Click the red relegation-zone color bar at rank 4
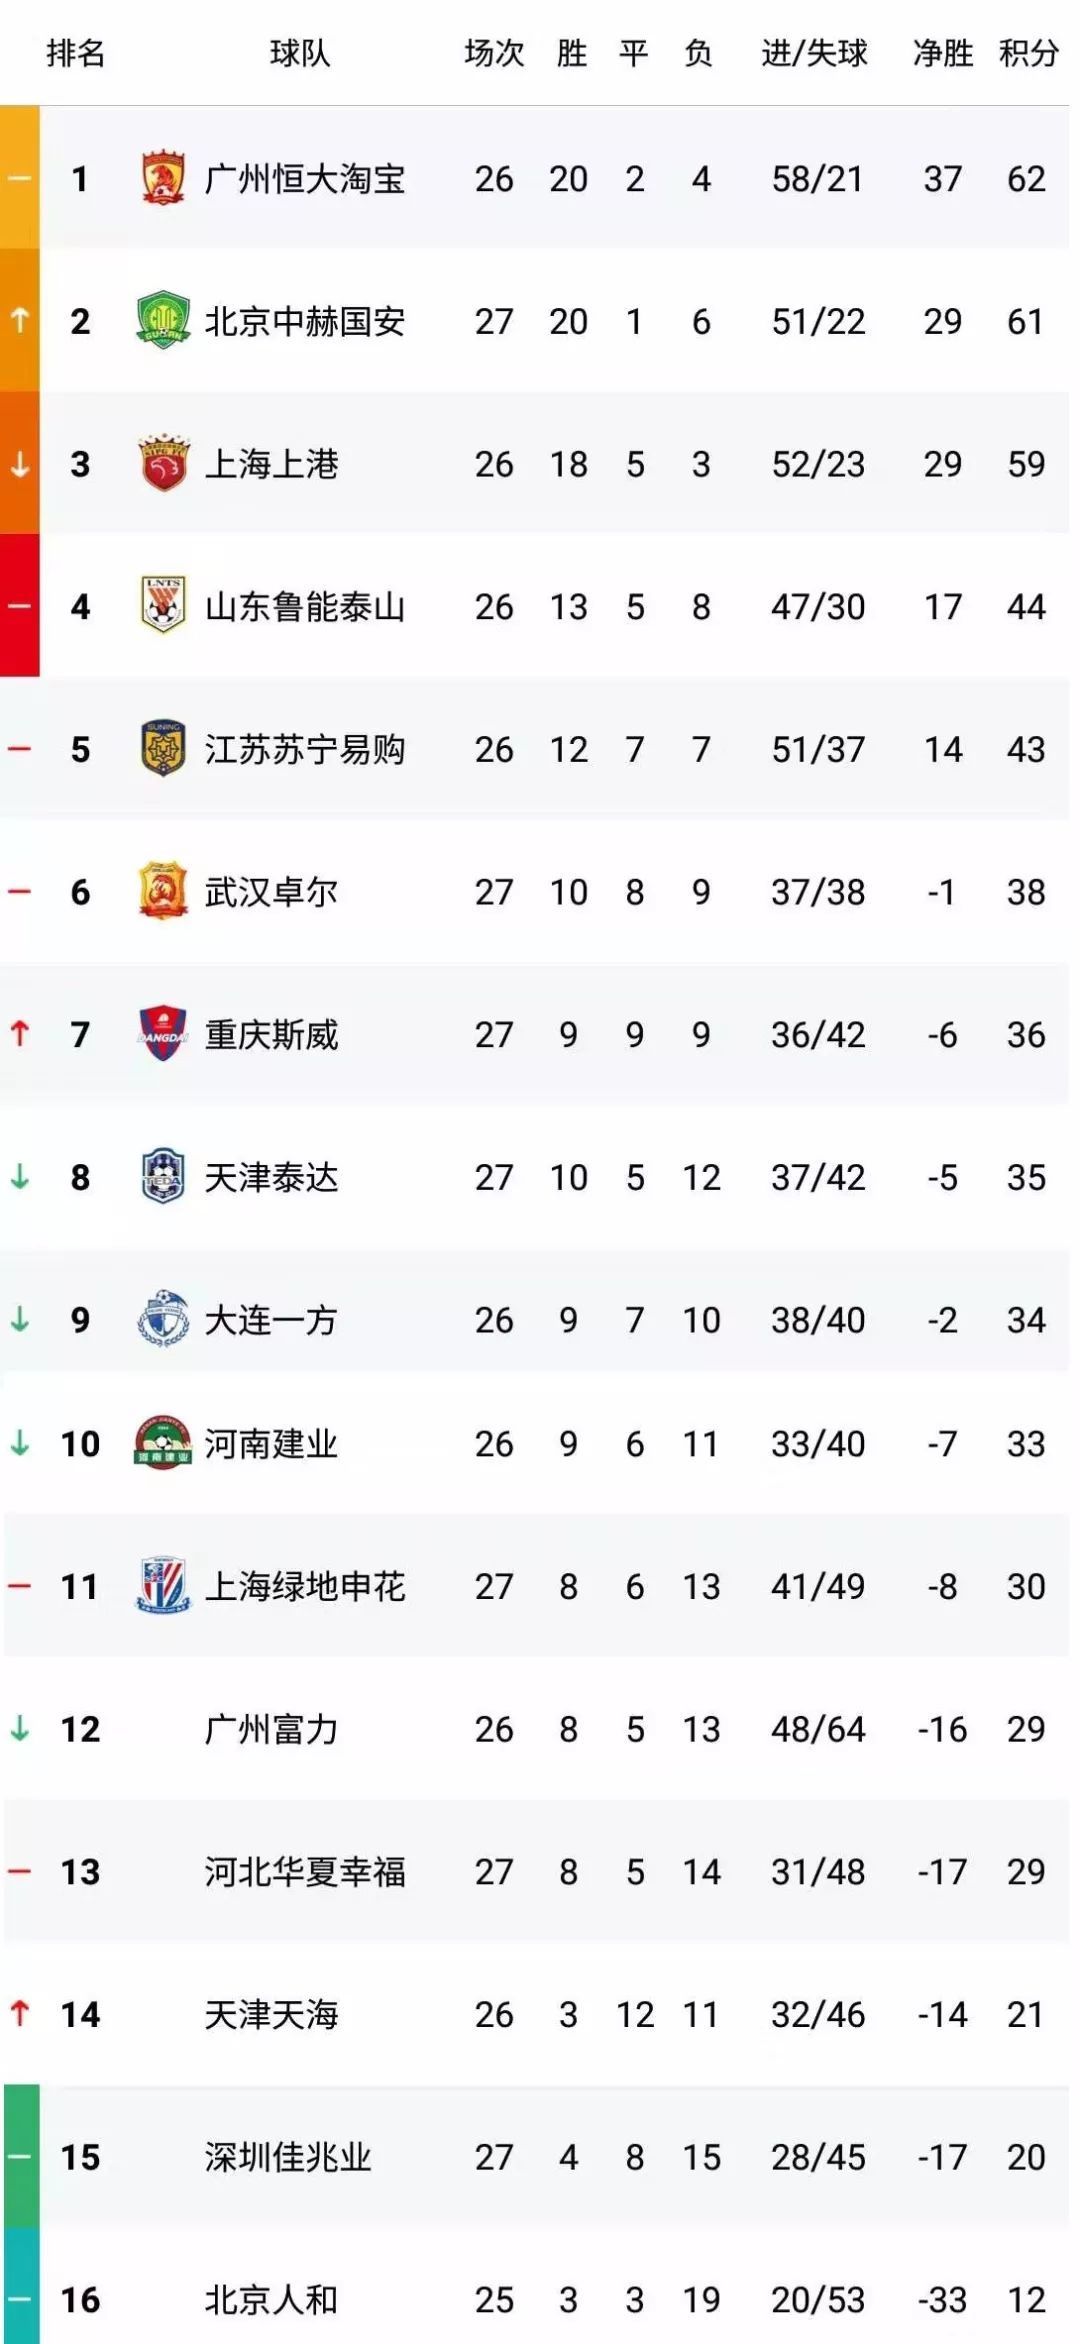This screenshot has height=2344, width=1080. coord(19,606)
